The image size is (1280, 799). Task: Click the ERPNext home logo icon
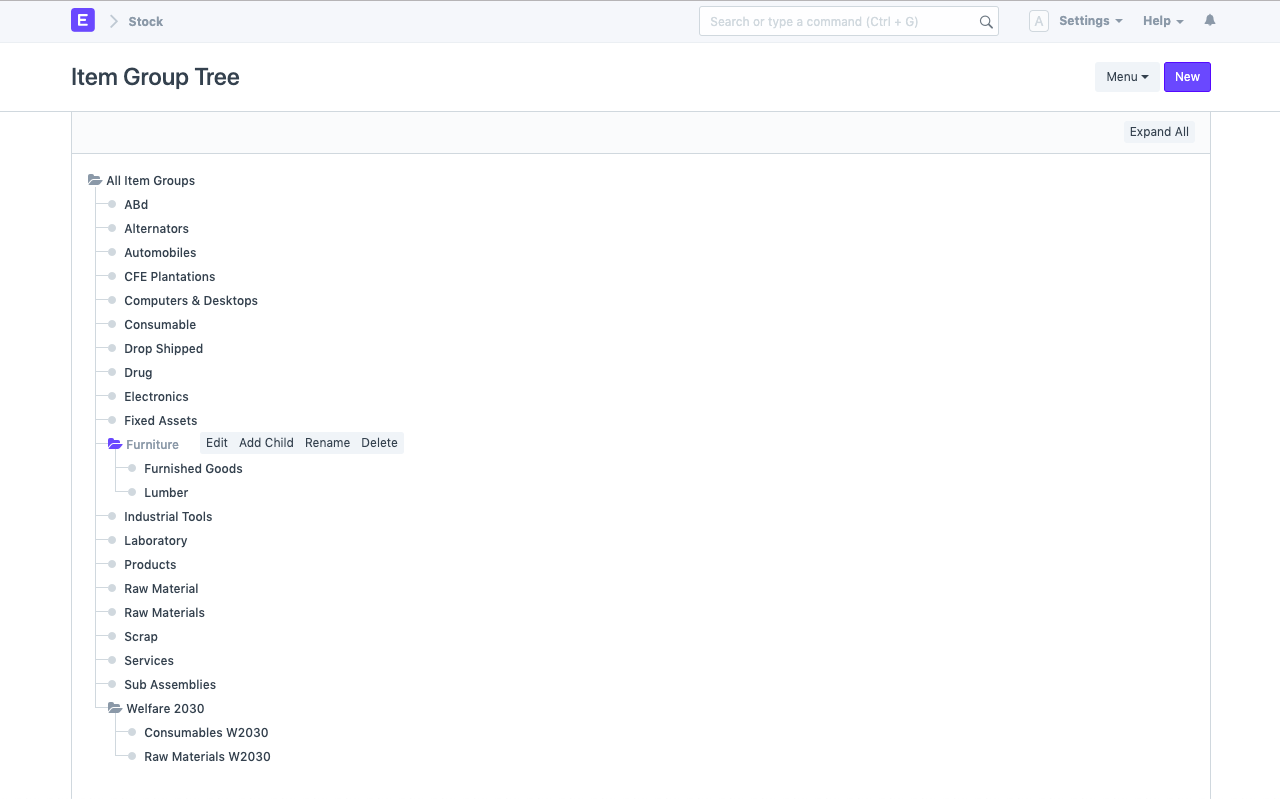(83, 20)
